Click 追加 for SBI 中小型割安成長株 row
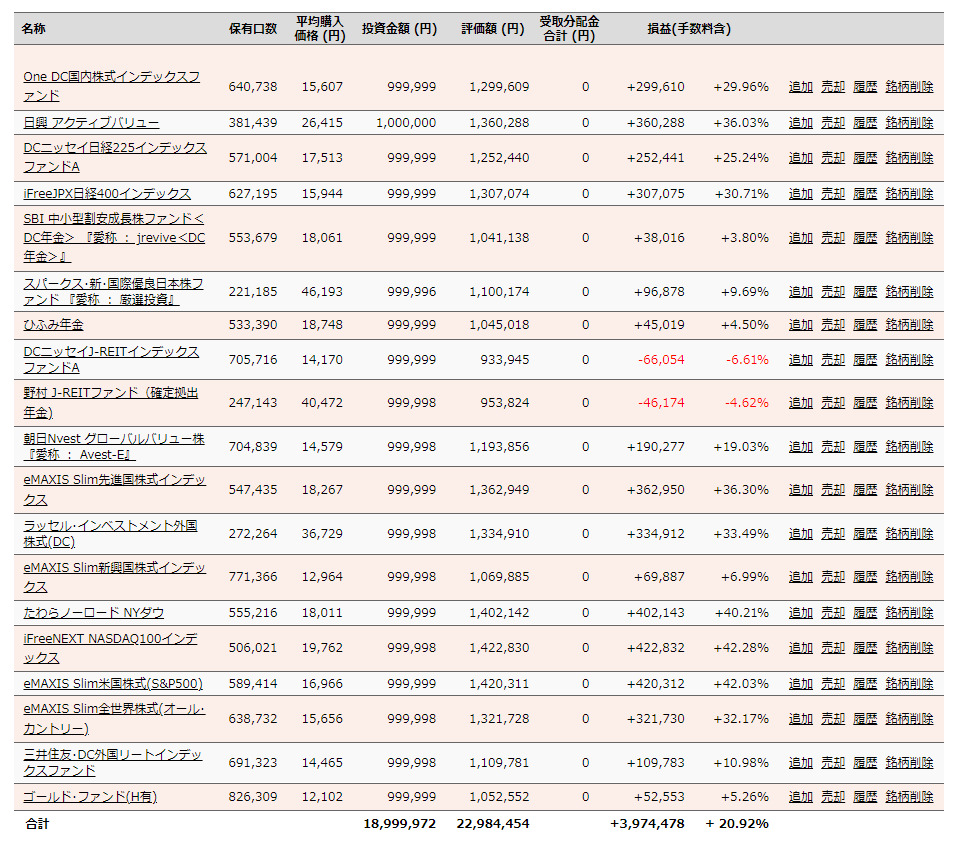The height and width of the screenshot is (841, 957). click(x=800, y=237)
